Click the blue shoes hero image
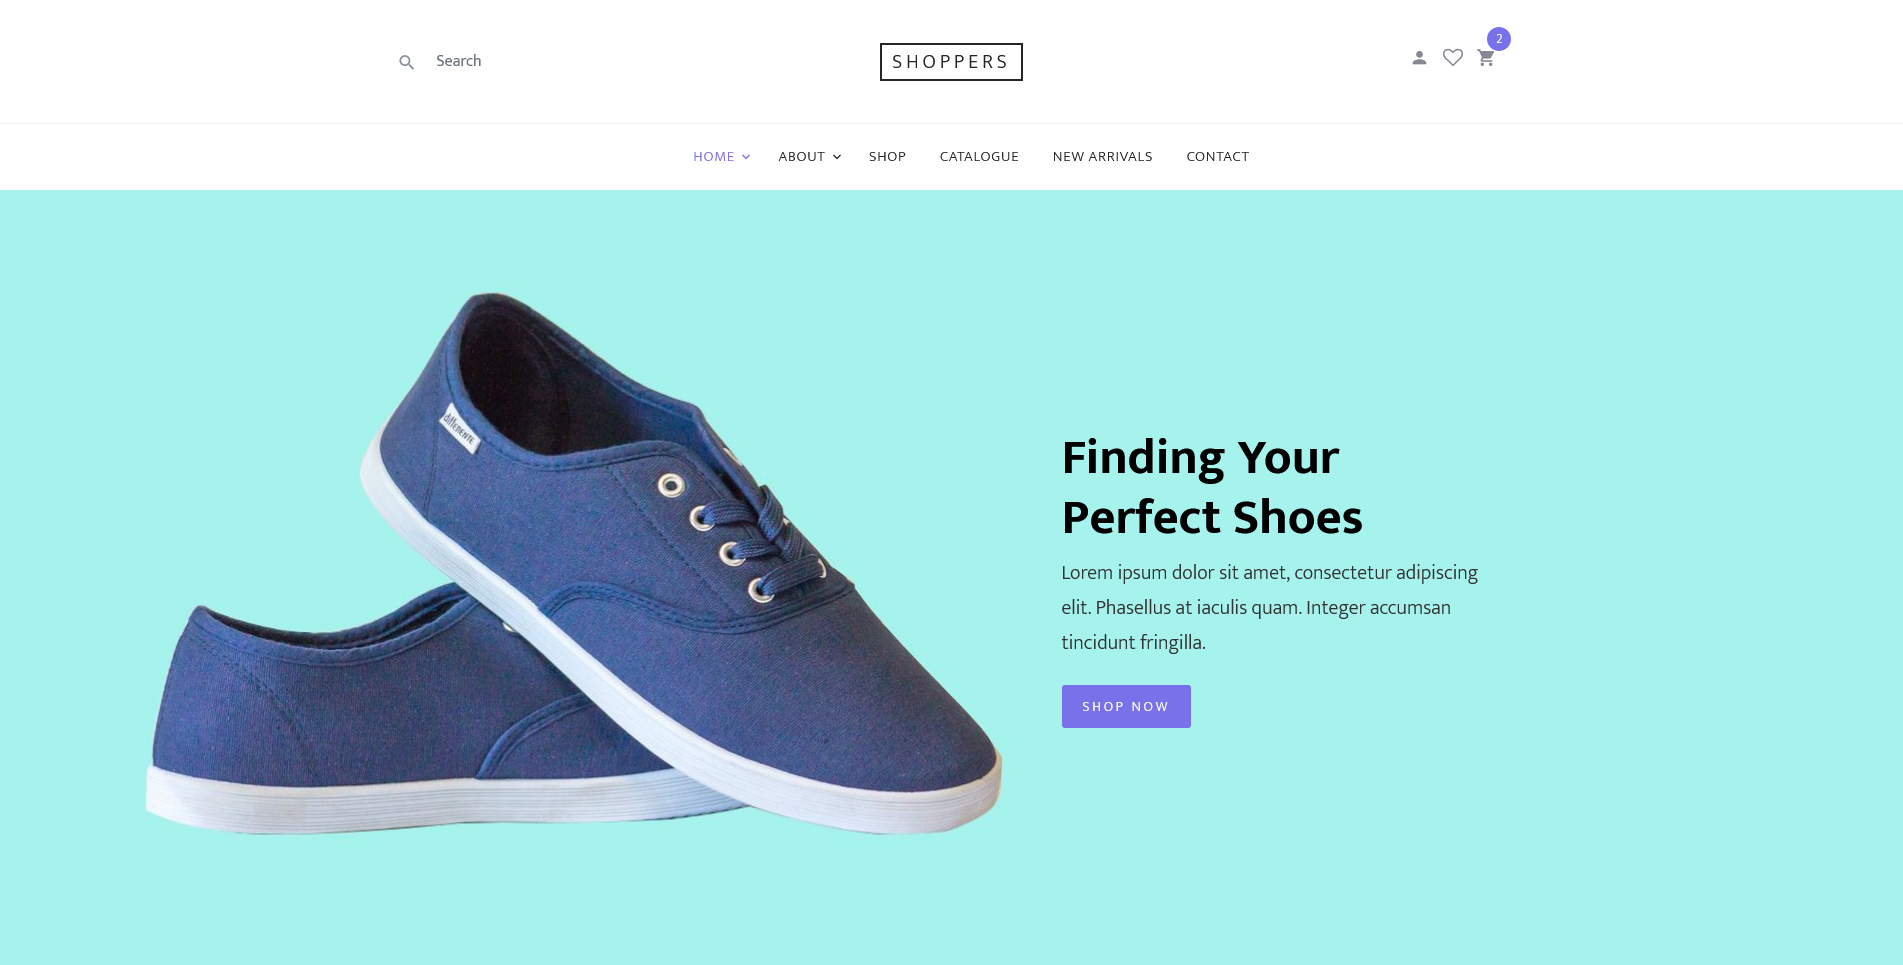This screenshot has width=1903, height=965. pos(574,563)
